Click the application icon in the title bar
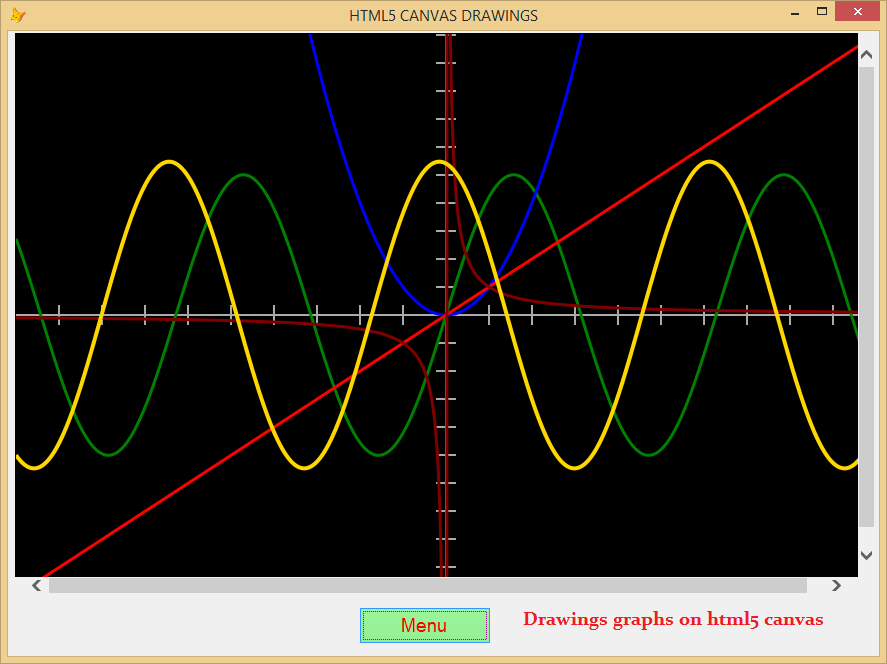The height and width of the screenshot is (664, 887). [x=18, y=14]
